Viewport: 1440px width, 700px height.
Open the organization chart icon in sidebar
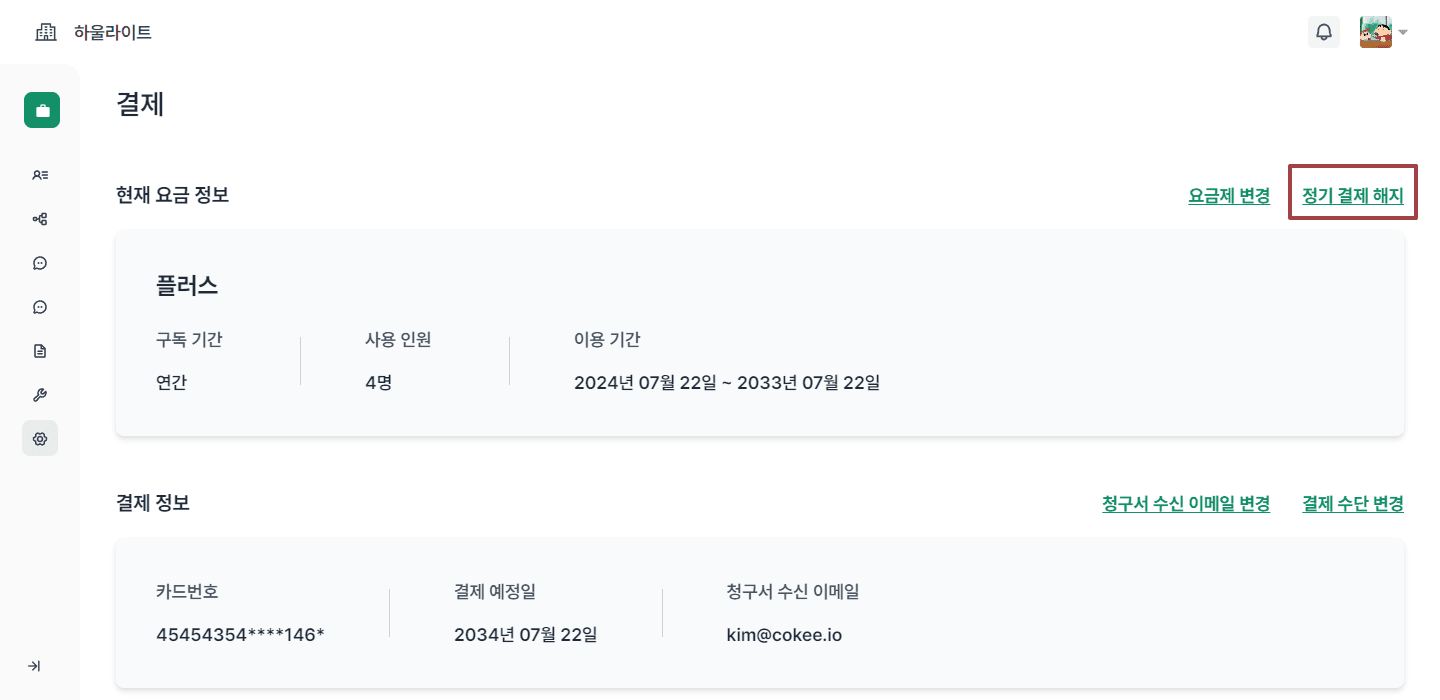pyautogui.click(x=39, y=218)
